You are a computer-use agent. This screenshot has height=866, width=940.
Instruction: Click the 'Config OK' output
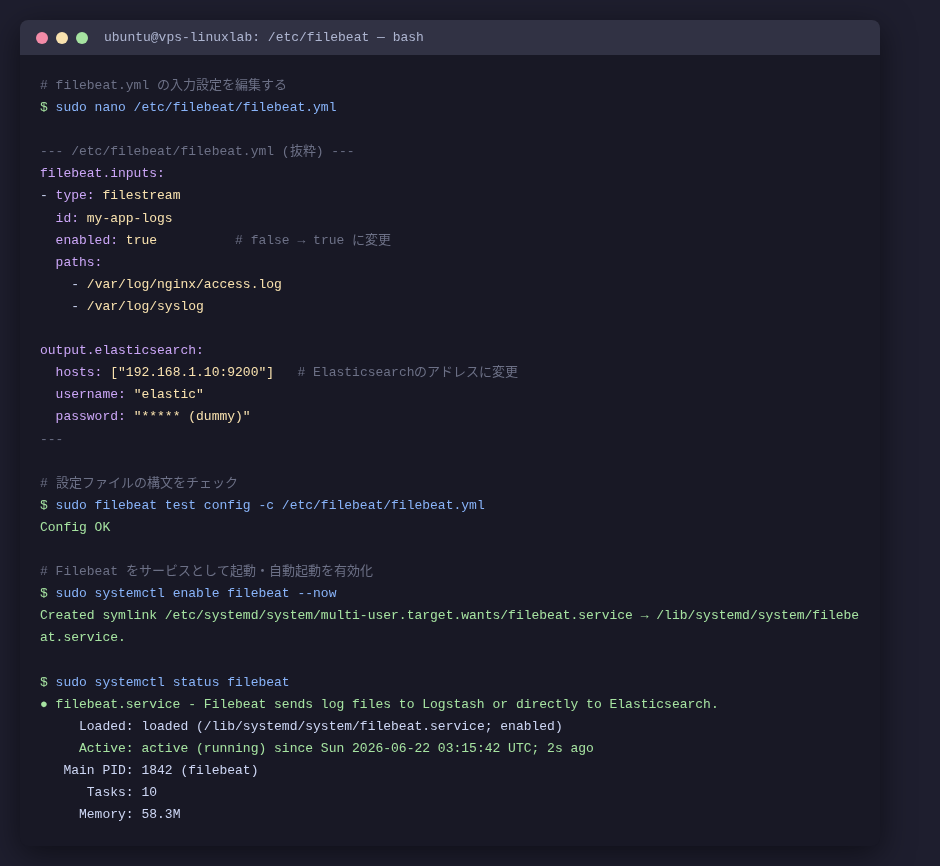pyautogui.click(x=75, y=527)
